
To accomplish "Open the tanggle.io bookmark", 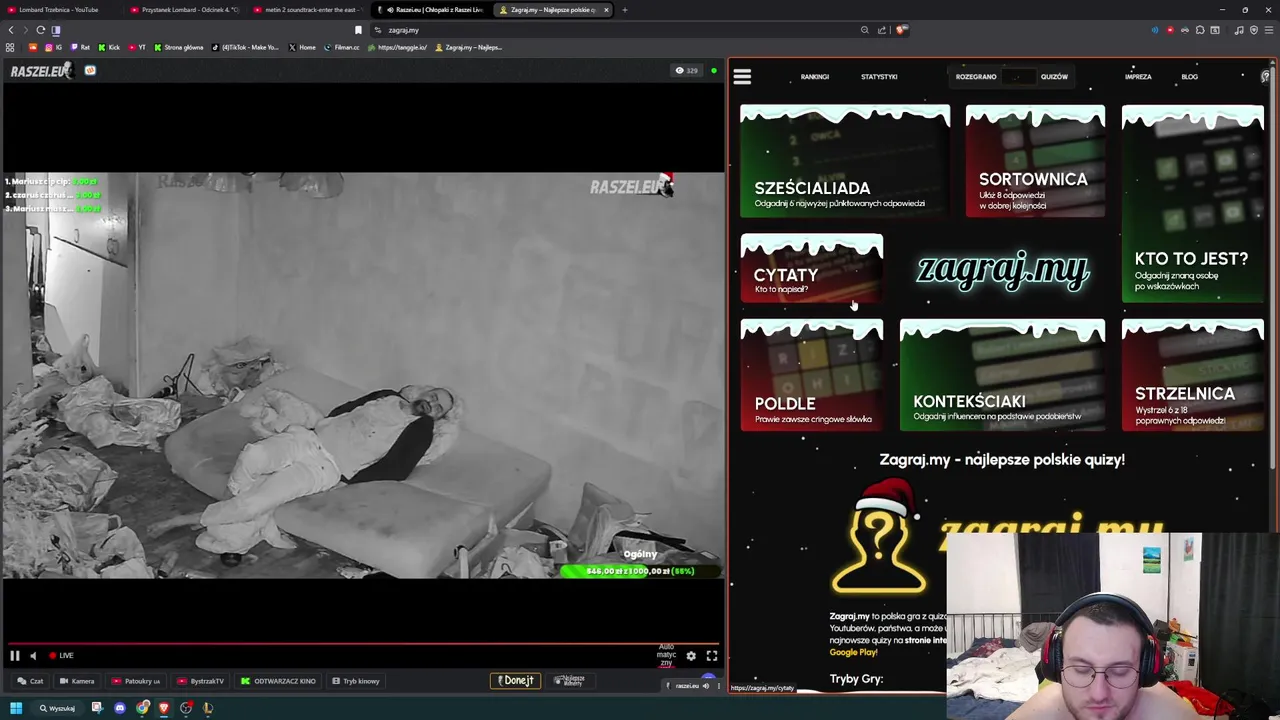I will click(398, 47).
